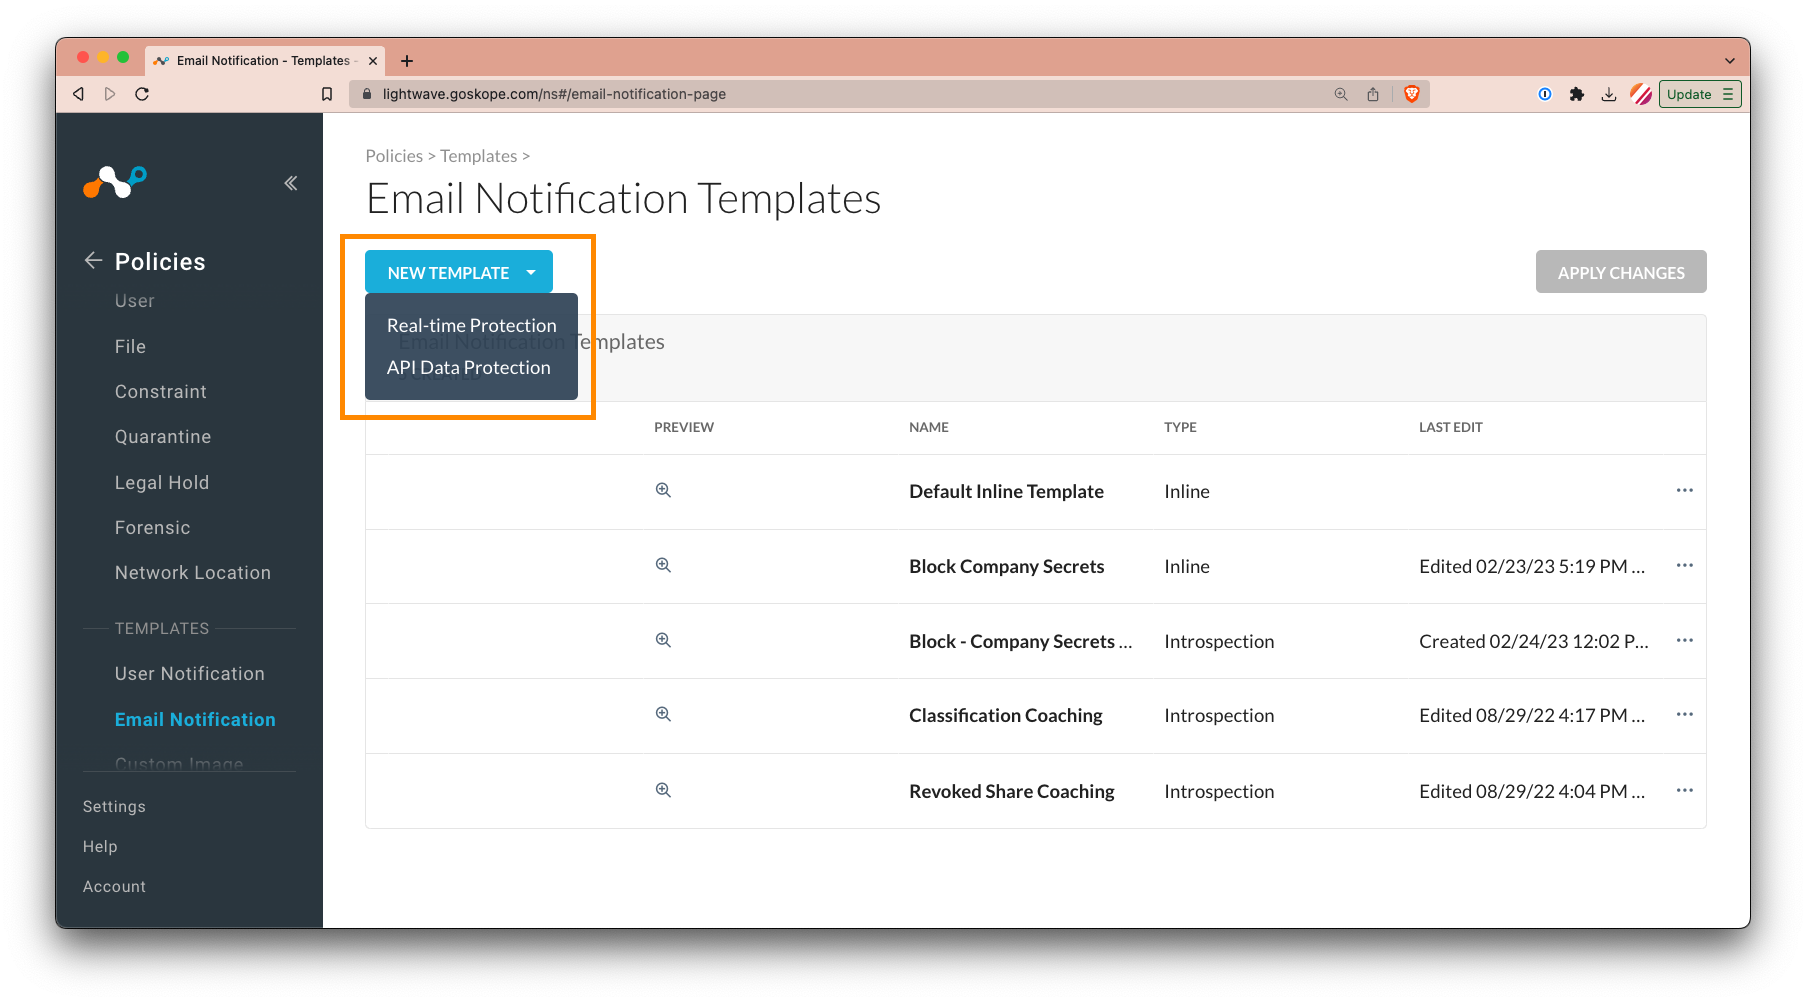The image size is (1806, 1002).
Task: Preview the Default Inline Template
Action: point(662,490)
